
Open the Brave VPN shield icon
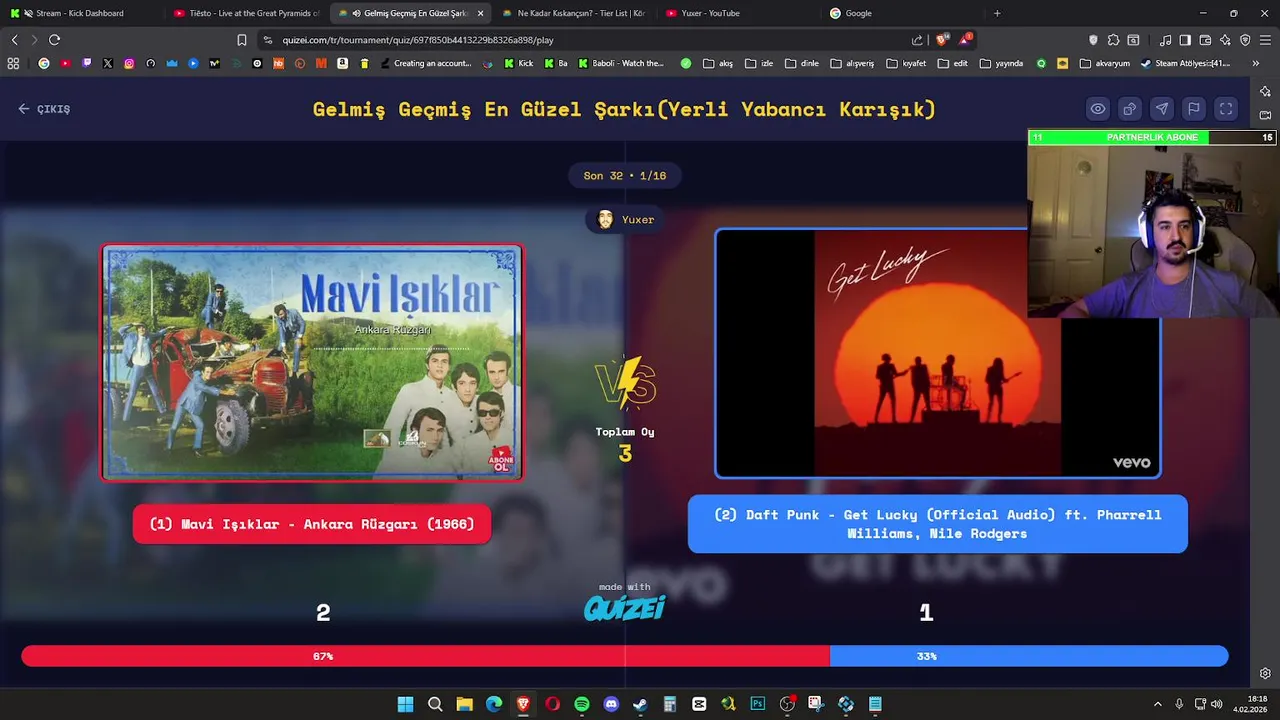1245,40
